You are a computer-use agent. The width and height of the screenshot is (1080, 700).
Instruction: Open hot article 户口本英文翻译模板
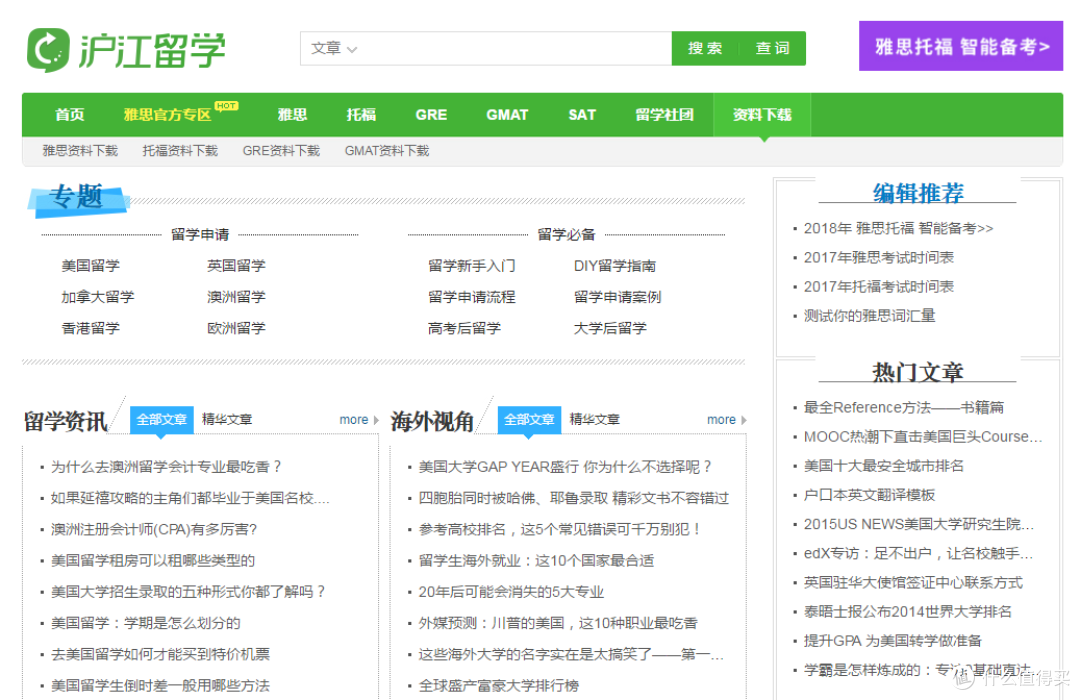(869, 495)
